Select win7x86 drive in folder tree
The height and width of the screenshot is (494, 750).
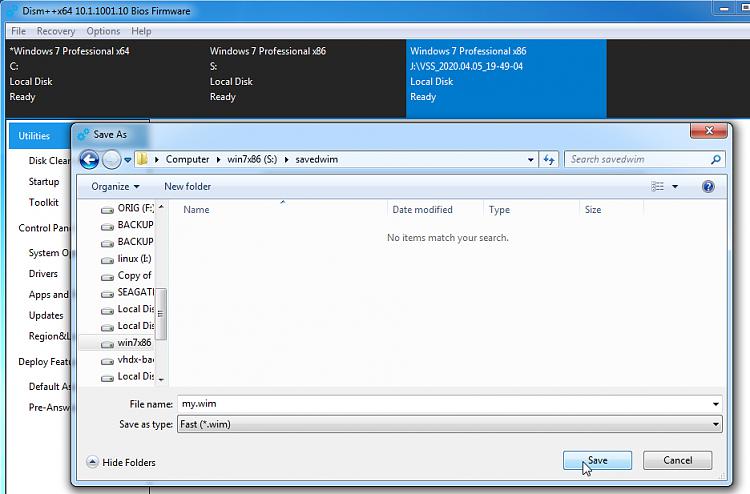pyautogui.click(x=134, y=343)
